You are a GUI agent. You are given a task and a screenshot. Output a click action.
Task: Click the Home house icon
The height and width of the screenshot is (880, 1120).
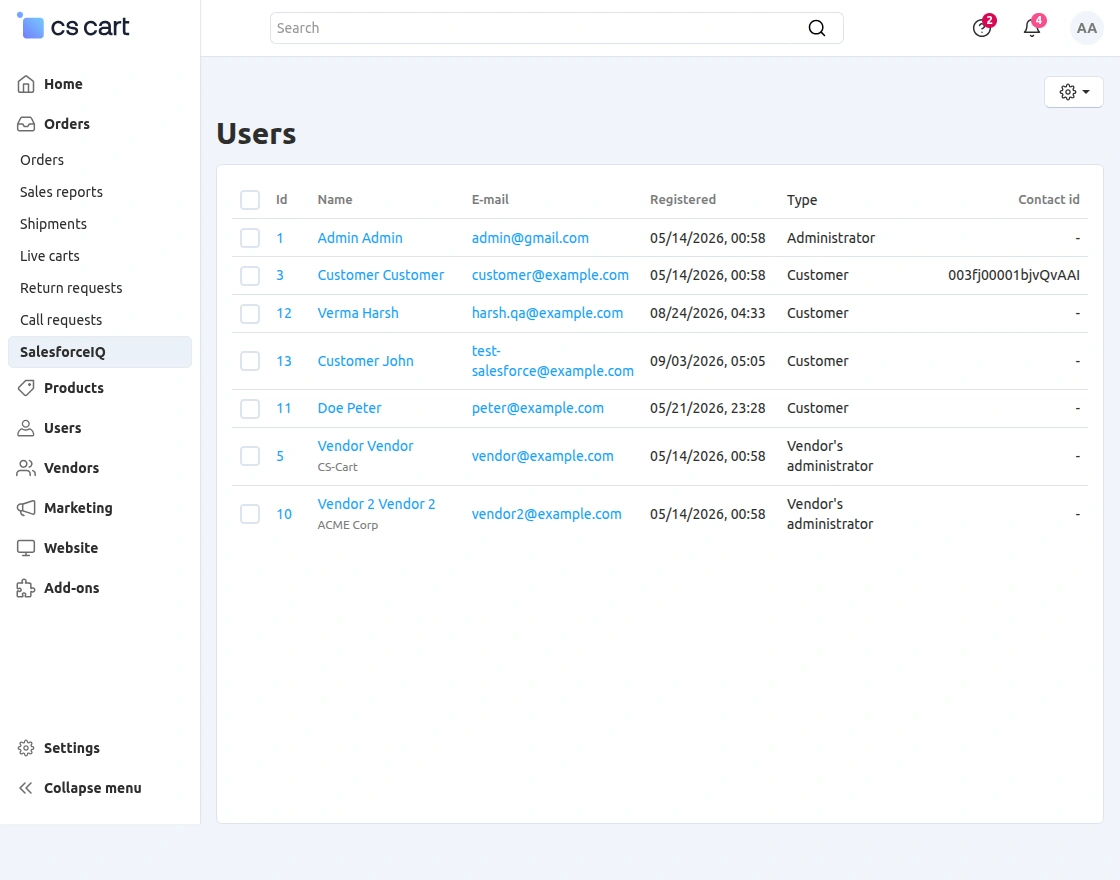26,84
